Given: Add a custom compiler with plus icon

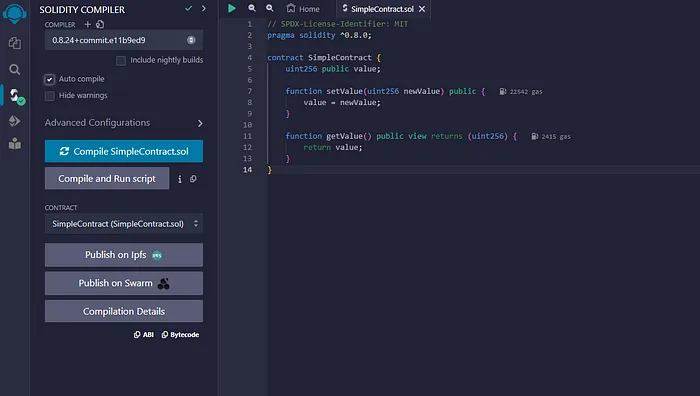Looking at the screenshot, I should [x=88, y=24].
